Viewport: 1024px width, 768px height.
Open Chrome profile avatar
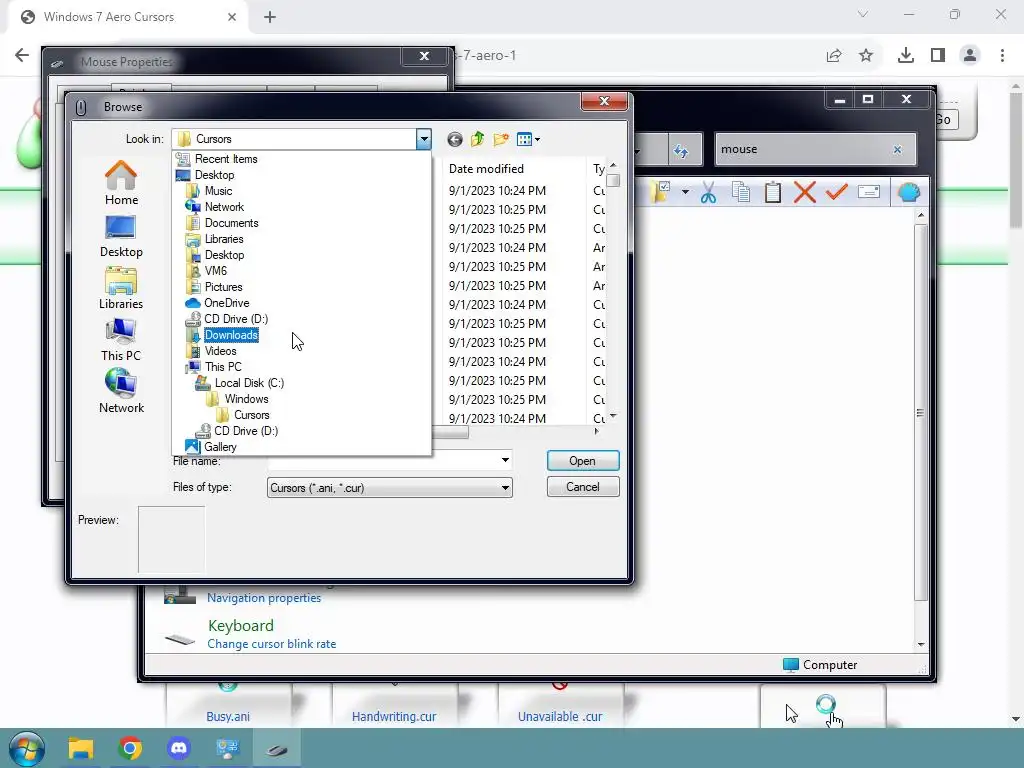tap(970, 56)
